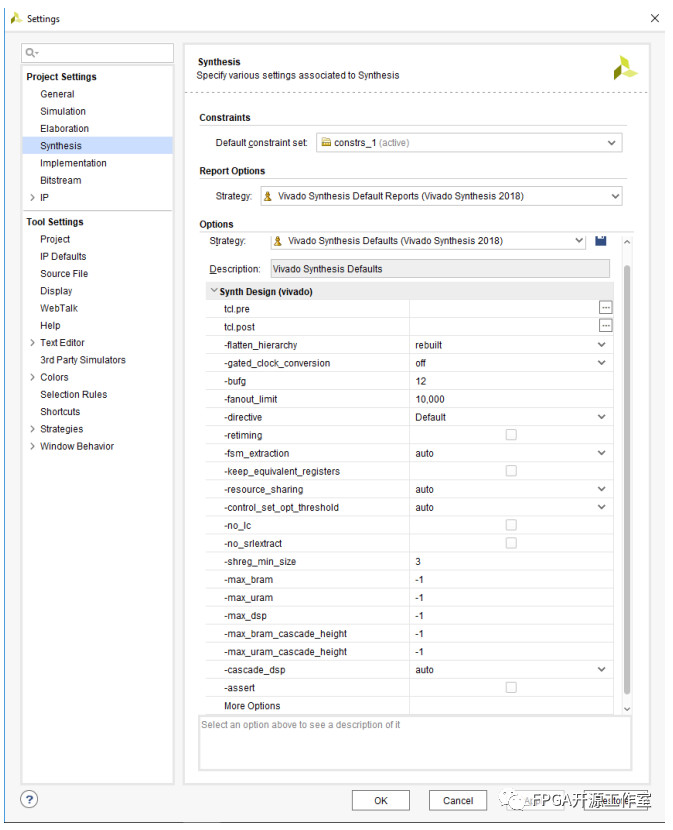Viewport: 673px width, 830px height.
Task: Click the -max_uram value field
Action: pos(511,598)
